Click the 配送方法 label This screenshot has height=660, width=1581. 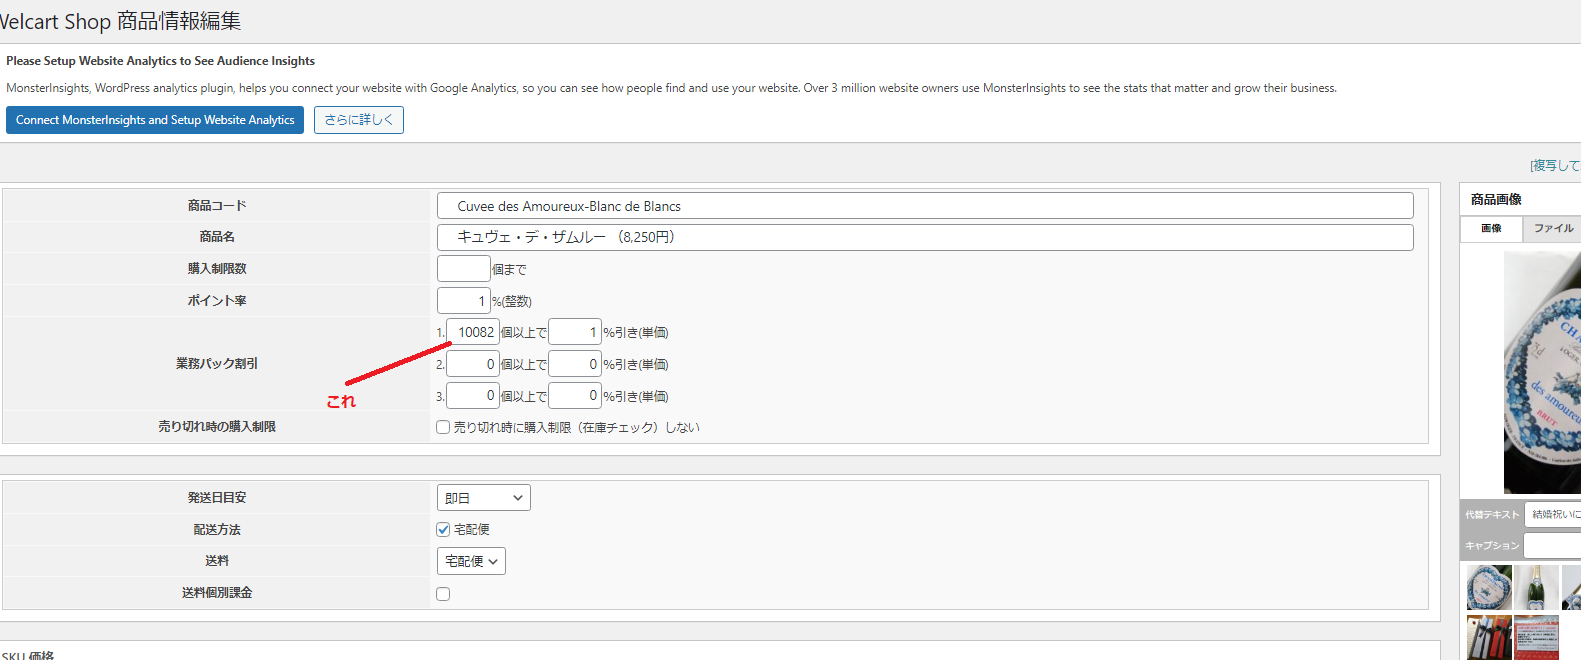click(217, 529)
